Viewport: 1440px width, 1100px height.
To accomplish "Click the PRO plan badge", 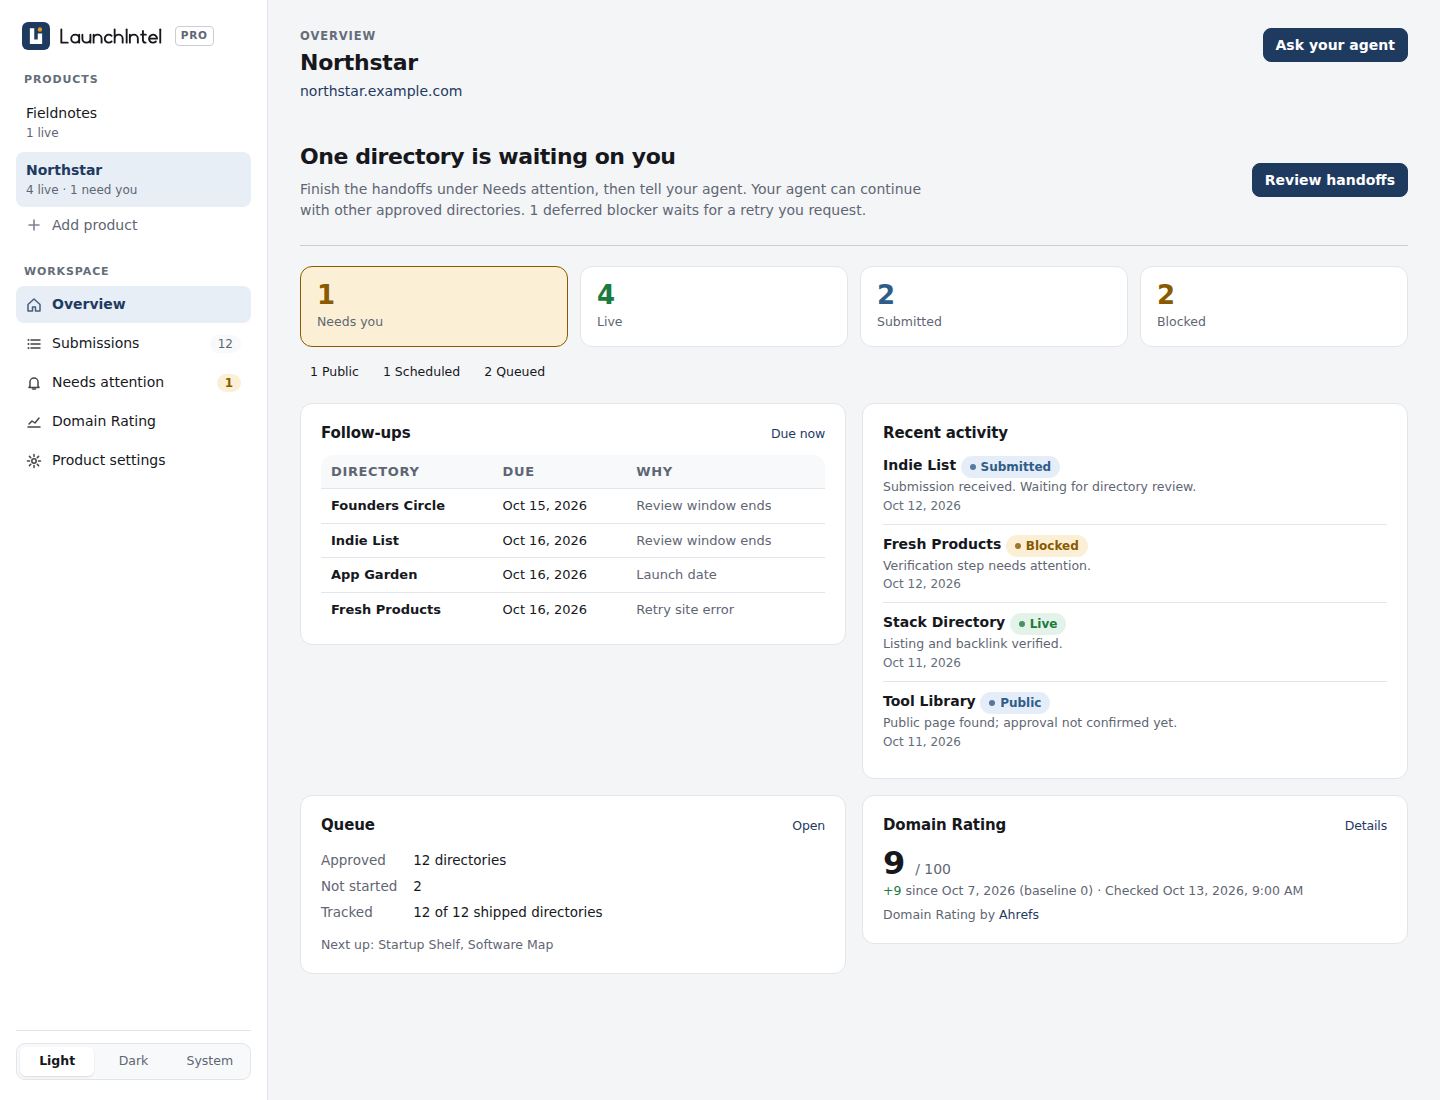I will click(x=194, y=36).
